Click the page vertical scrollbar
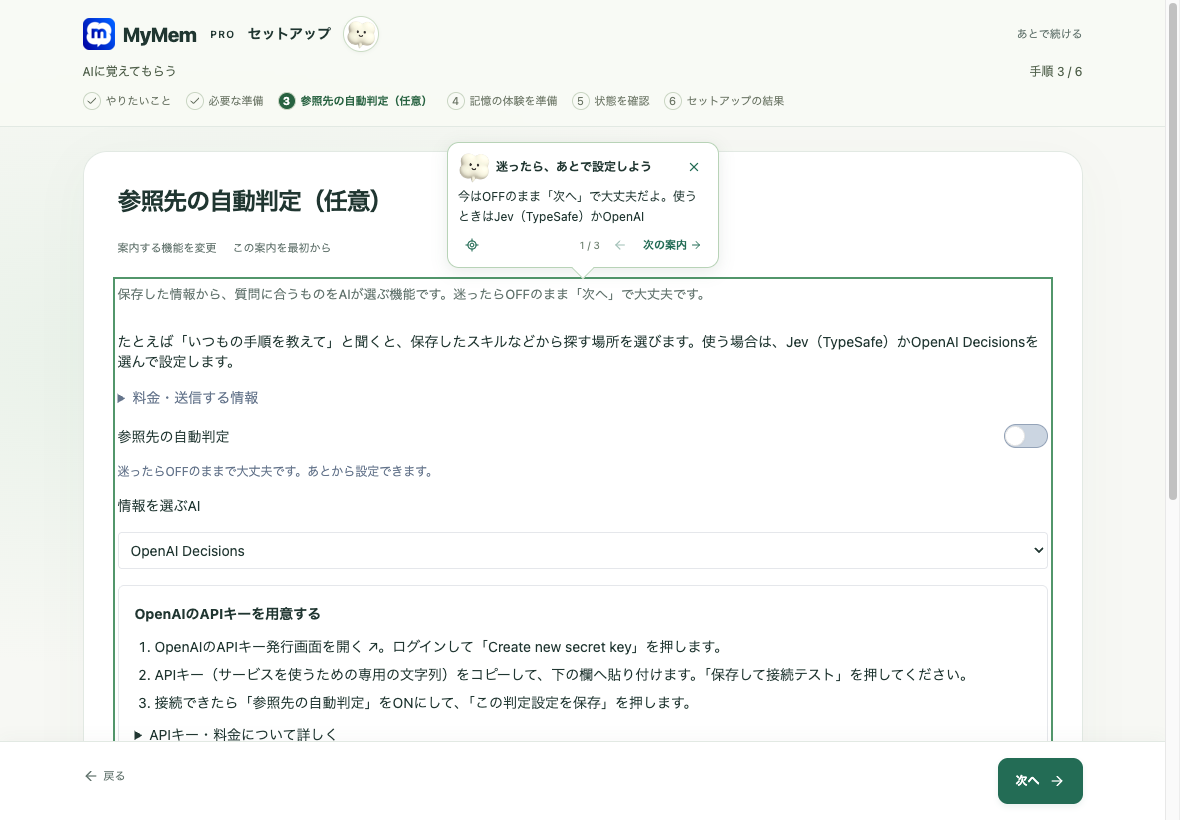The width and height of the screenshot is (1180, 820). click(x=1172, y=252)
